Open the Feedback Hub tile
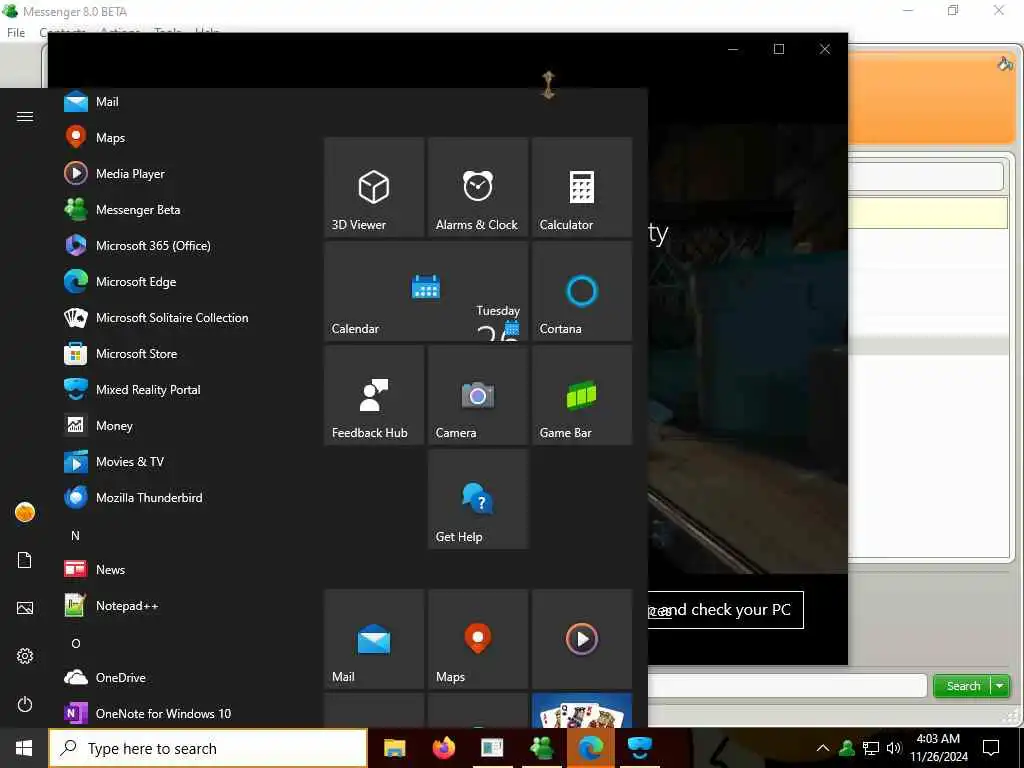1024x768 pixels. click(374, 394)
